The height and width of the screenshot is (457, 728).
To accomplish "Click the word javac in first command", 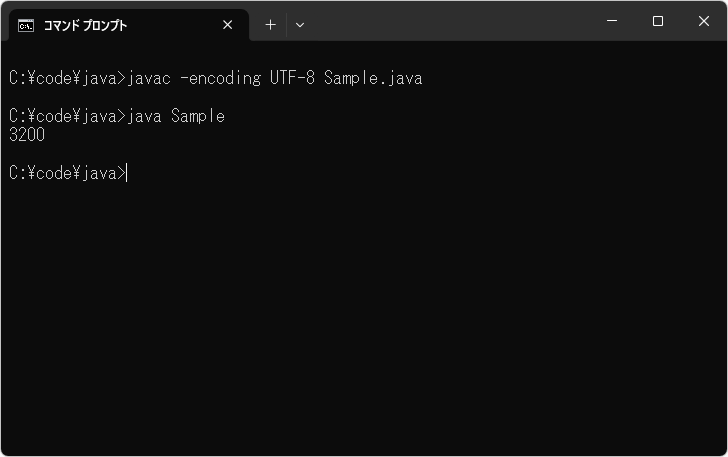I will 150,78.
